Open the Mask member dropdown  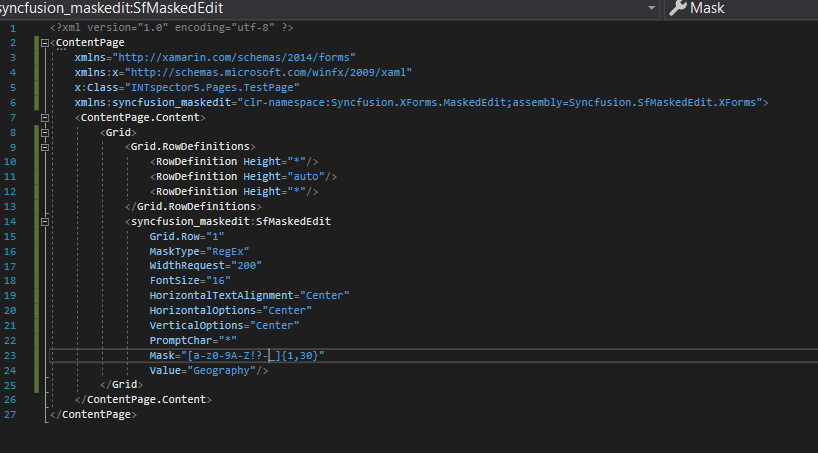(741, 8)
